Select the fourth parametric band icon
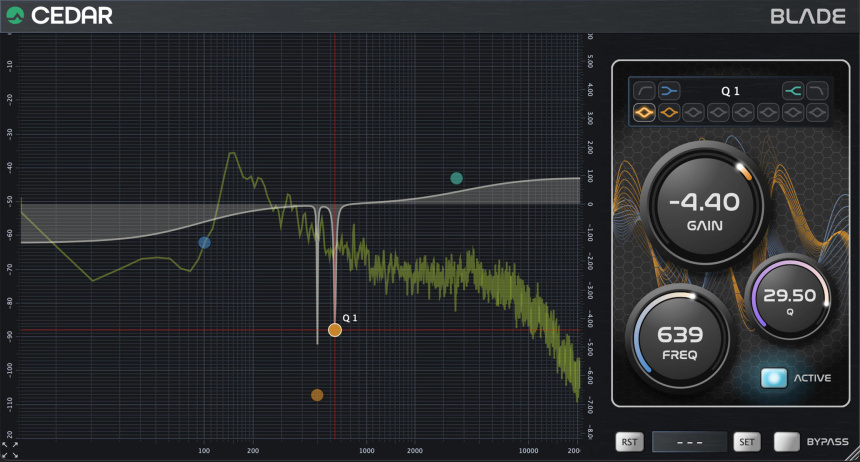Viewport: 860px width, 462px height. [x=718, y=113]
